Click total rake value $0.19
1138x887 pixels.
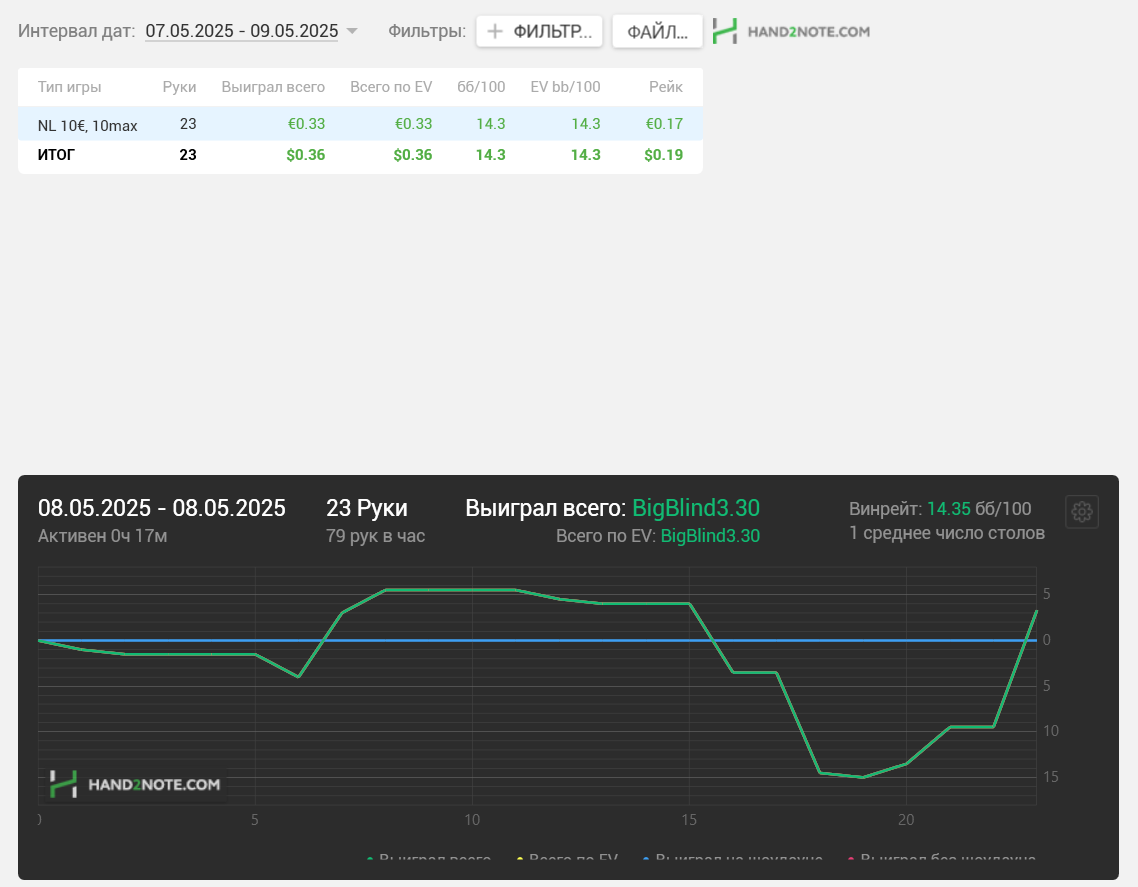(663, 155)
